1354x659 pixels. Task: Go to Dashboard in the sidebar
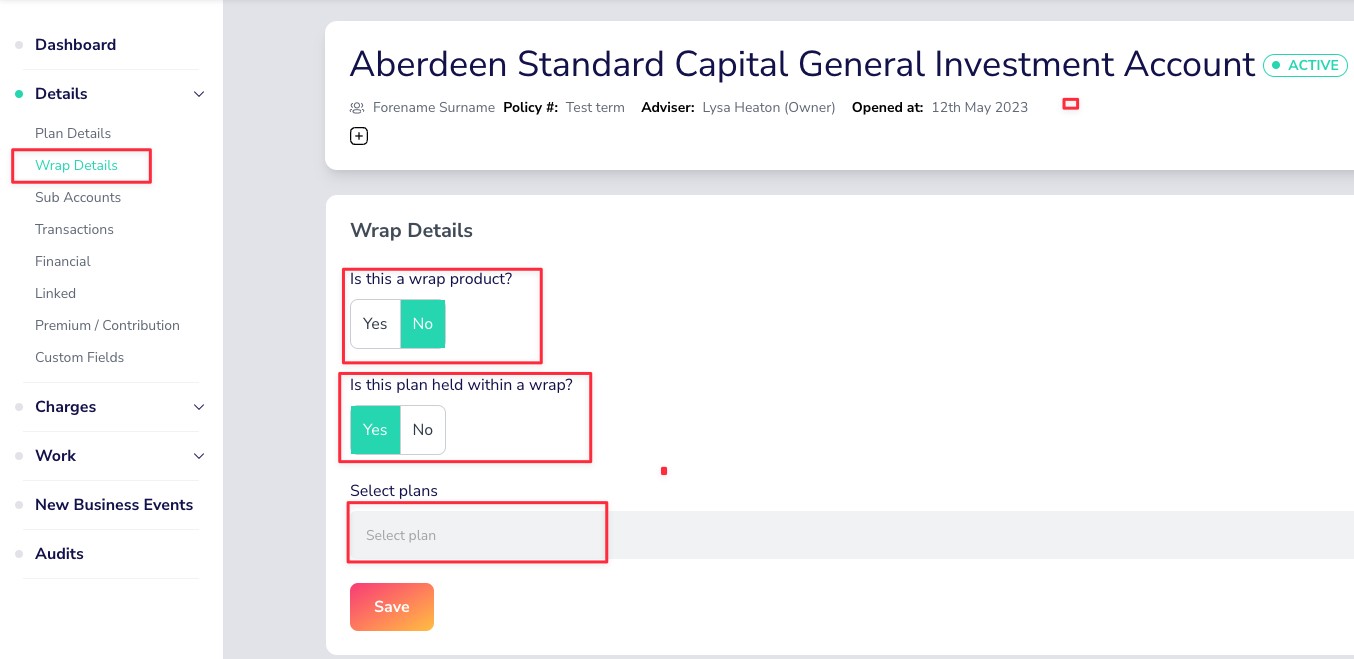click(x=75, y=45)
